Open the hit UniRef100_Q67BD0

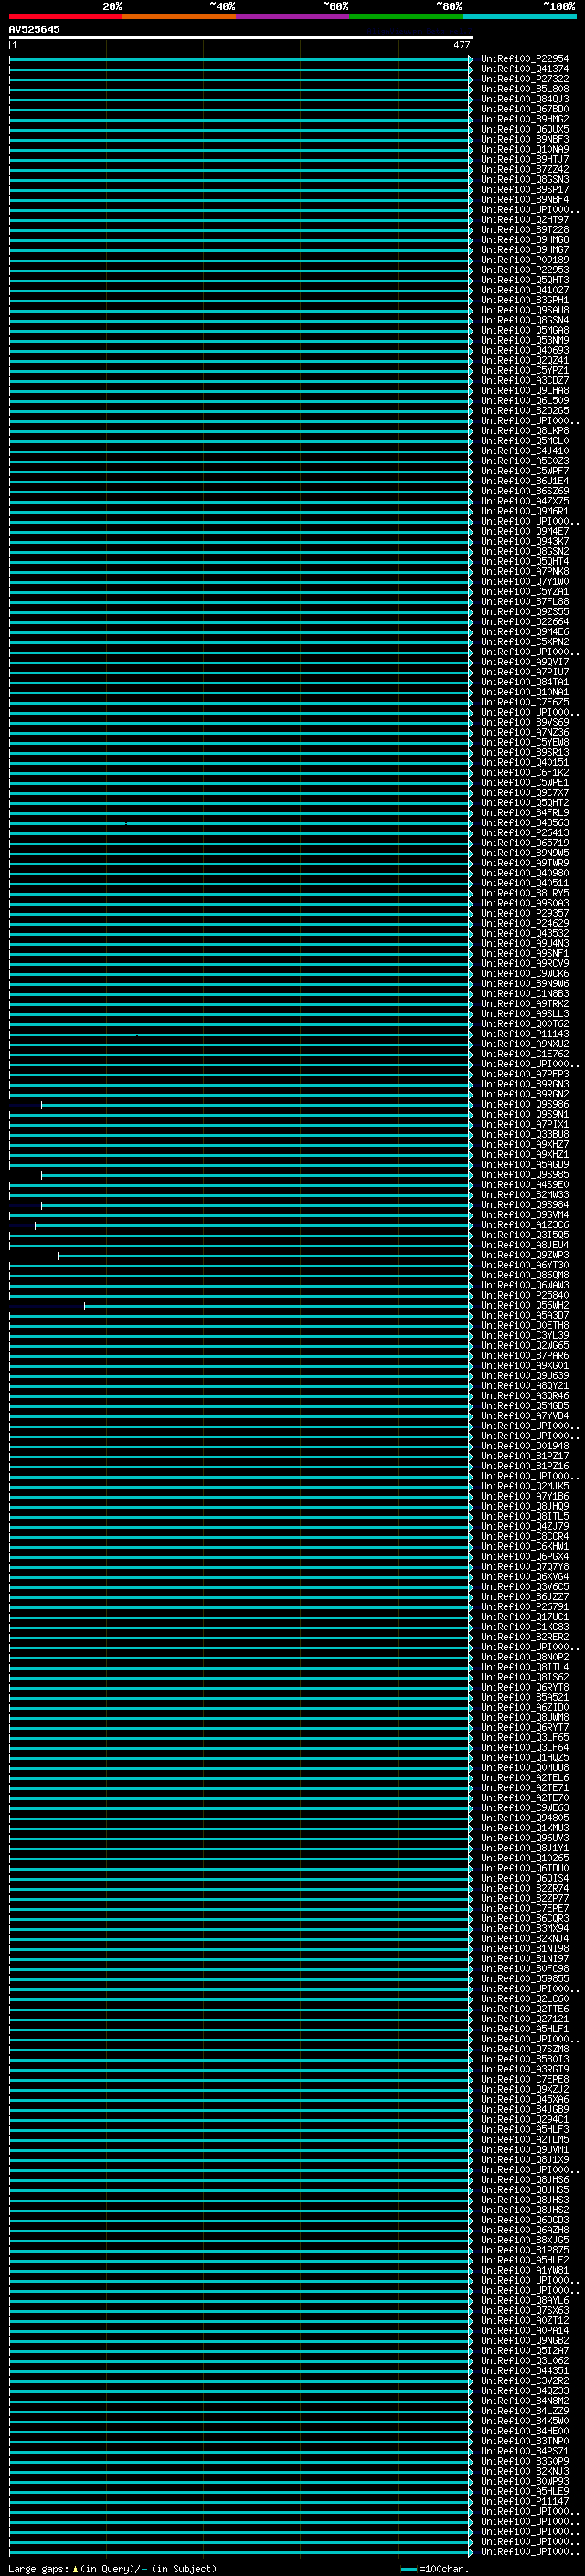tap(524, 109)
